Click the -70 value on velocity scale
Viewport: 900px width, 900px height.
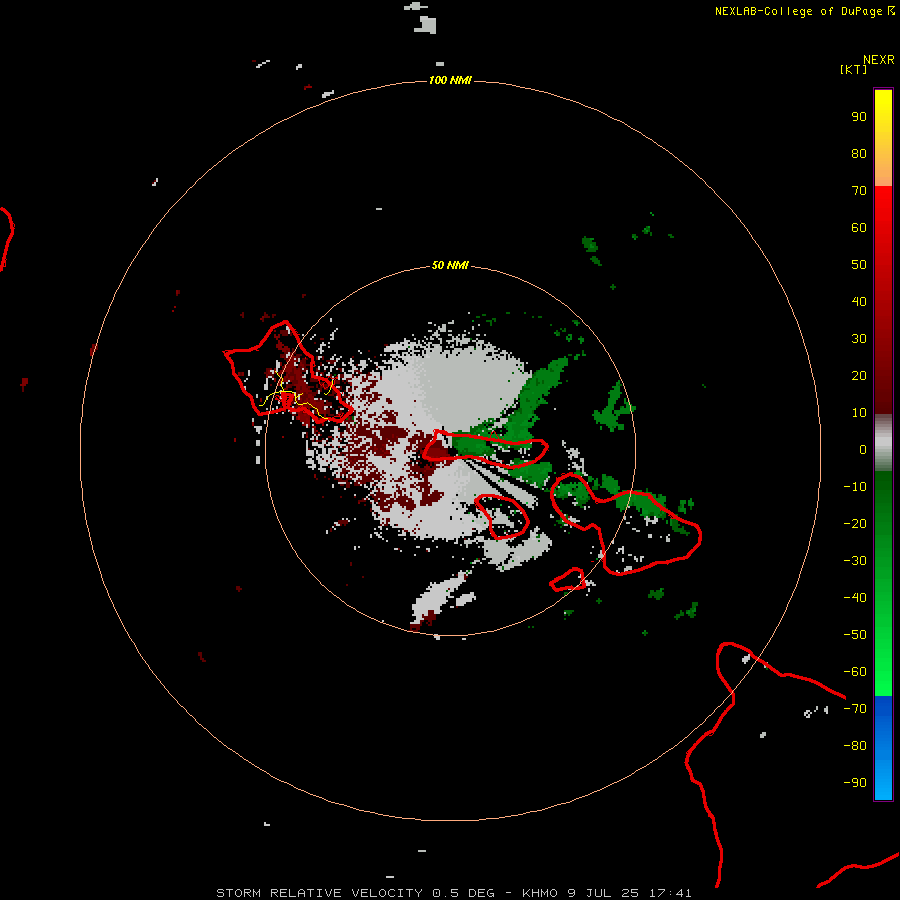point(855,709)
